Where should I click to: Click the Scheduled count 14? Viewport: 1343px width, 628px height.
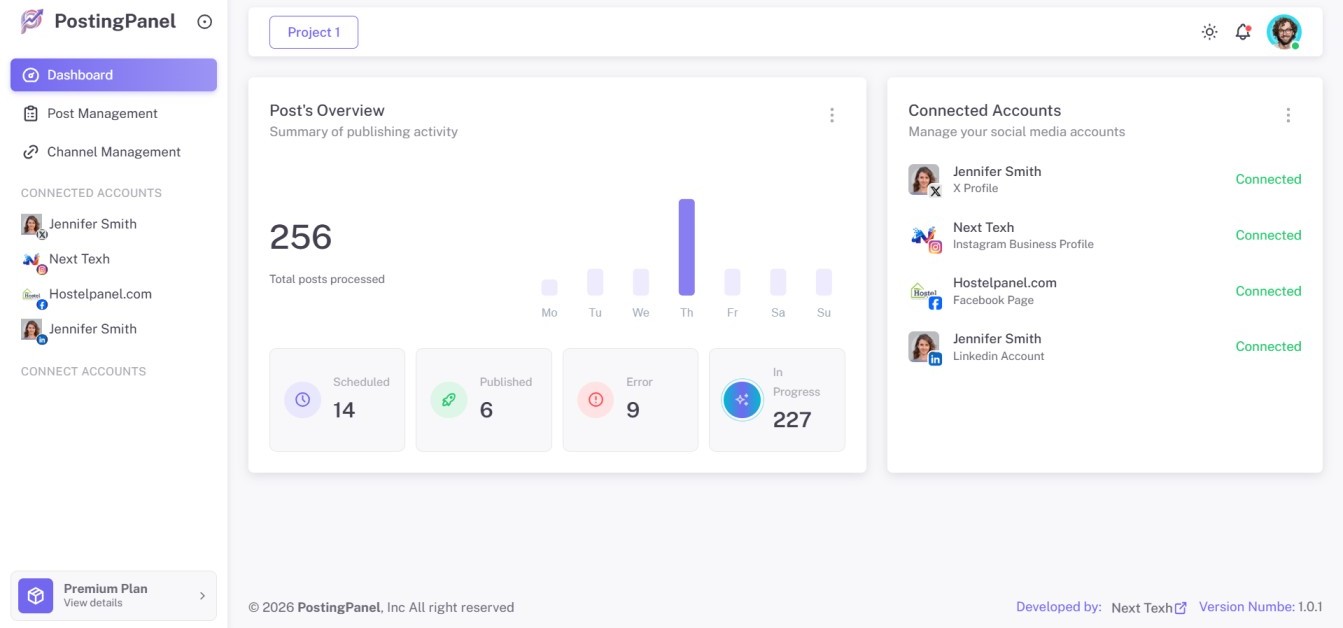pyautogui.click(x=344, y=410)
